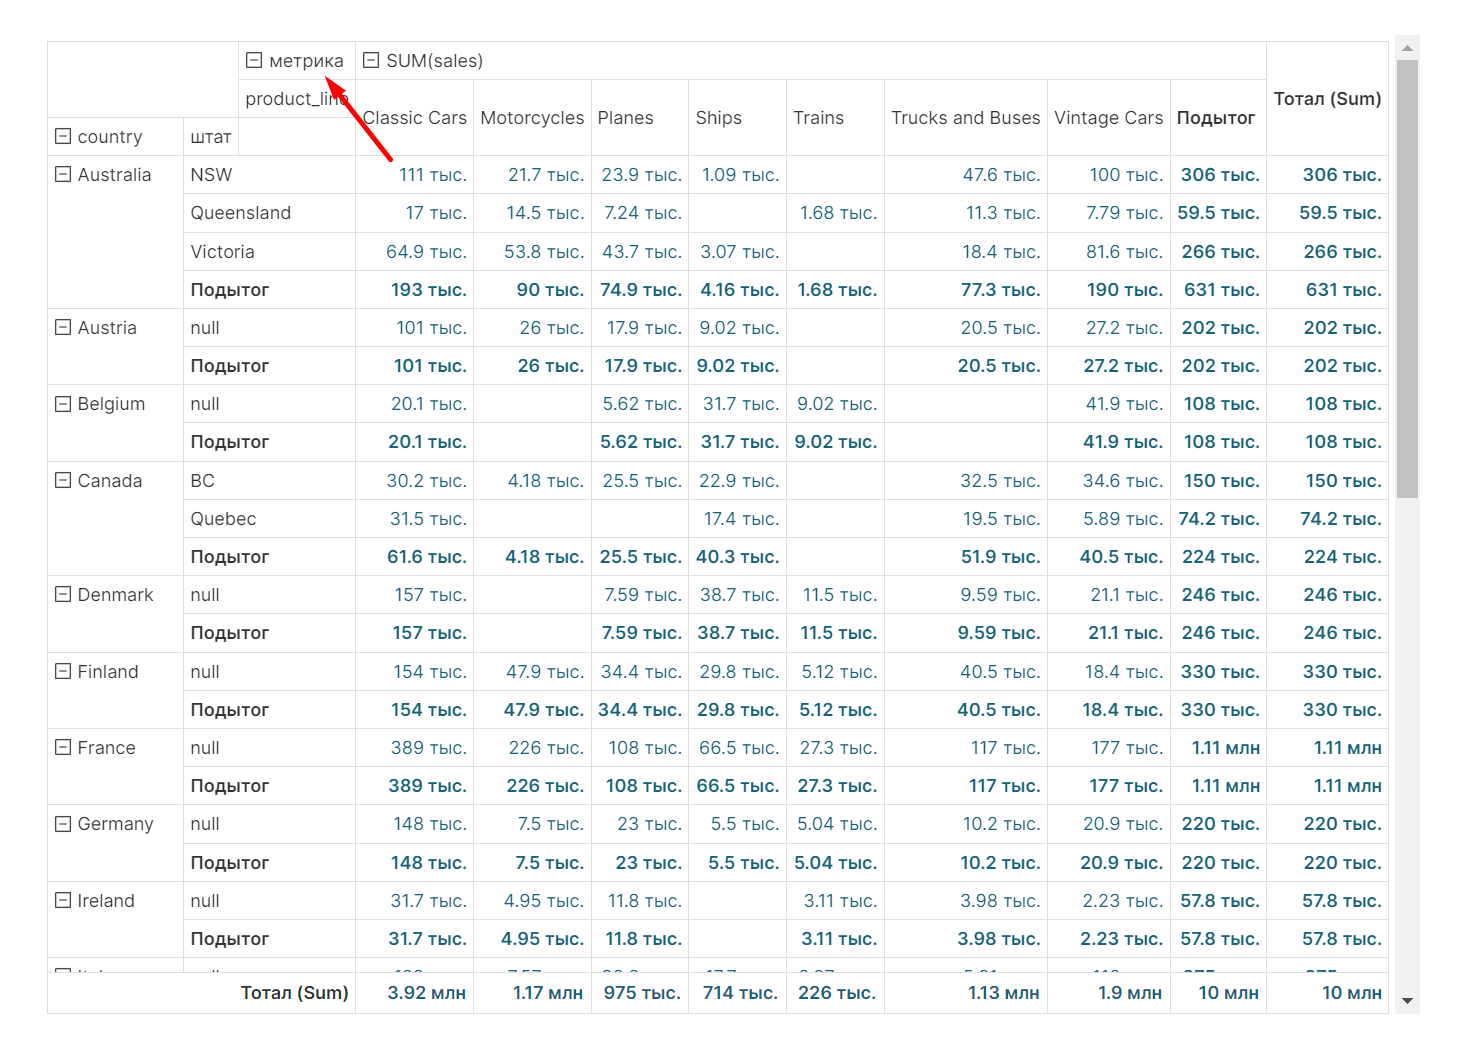Click the scrollbar up arrow

1407,48
